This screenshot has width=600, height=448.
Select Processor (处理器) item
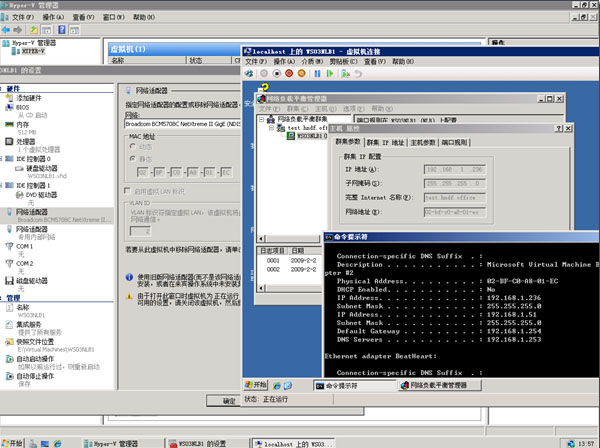[x=26, y=142]
